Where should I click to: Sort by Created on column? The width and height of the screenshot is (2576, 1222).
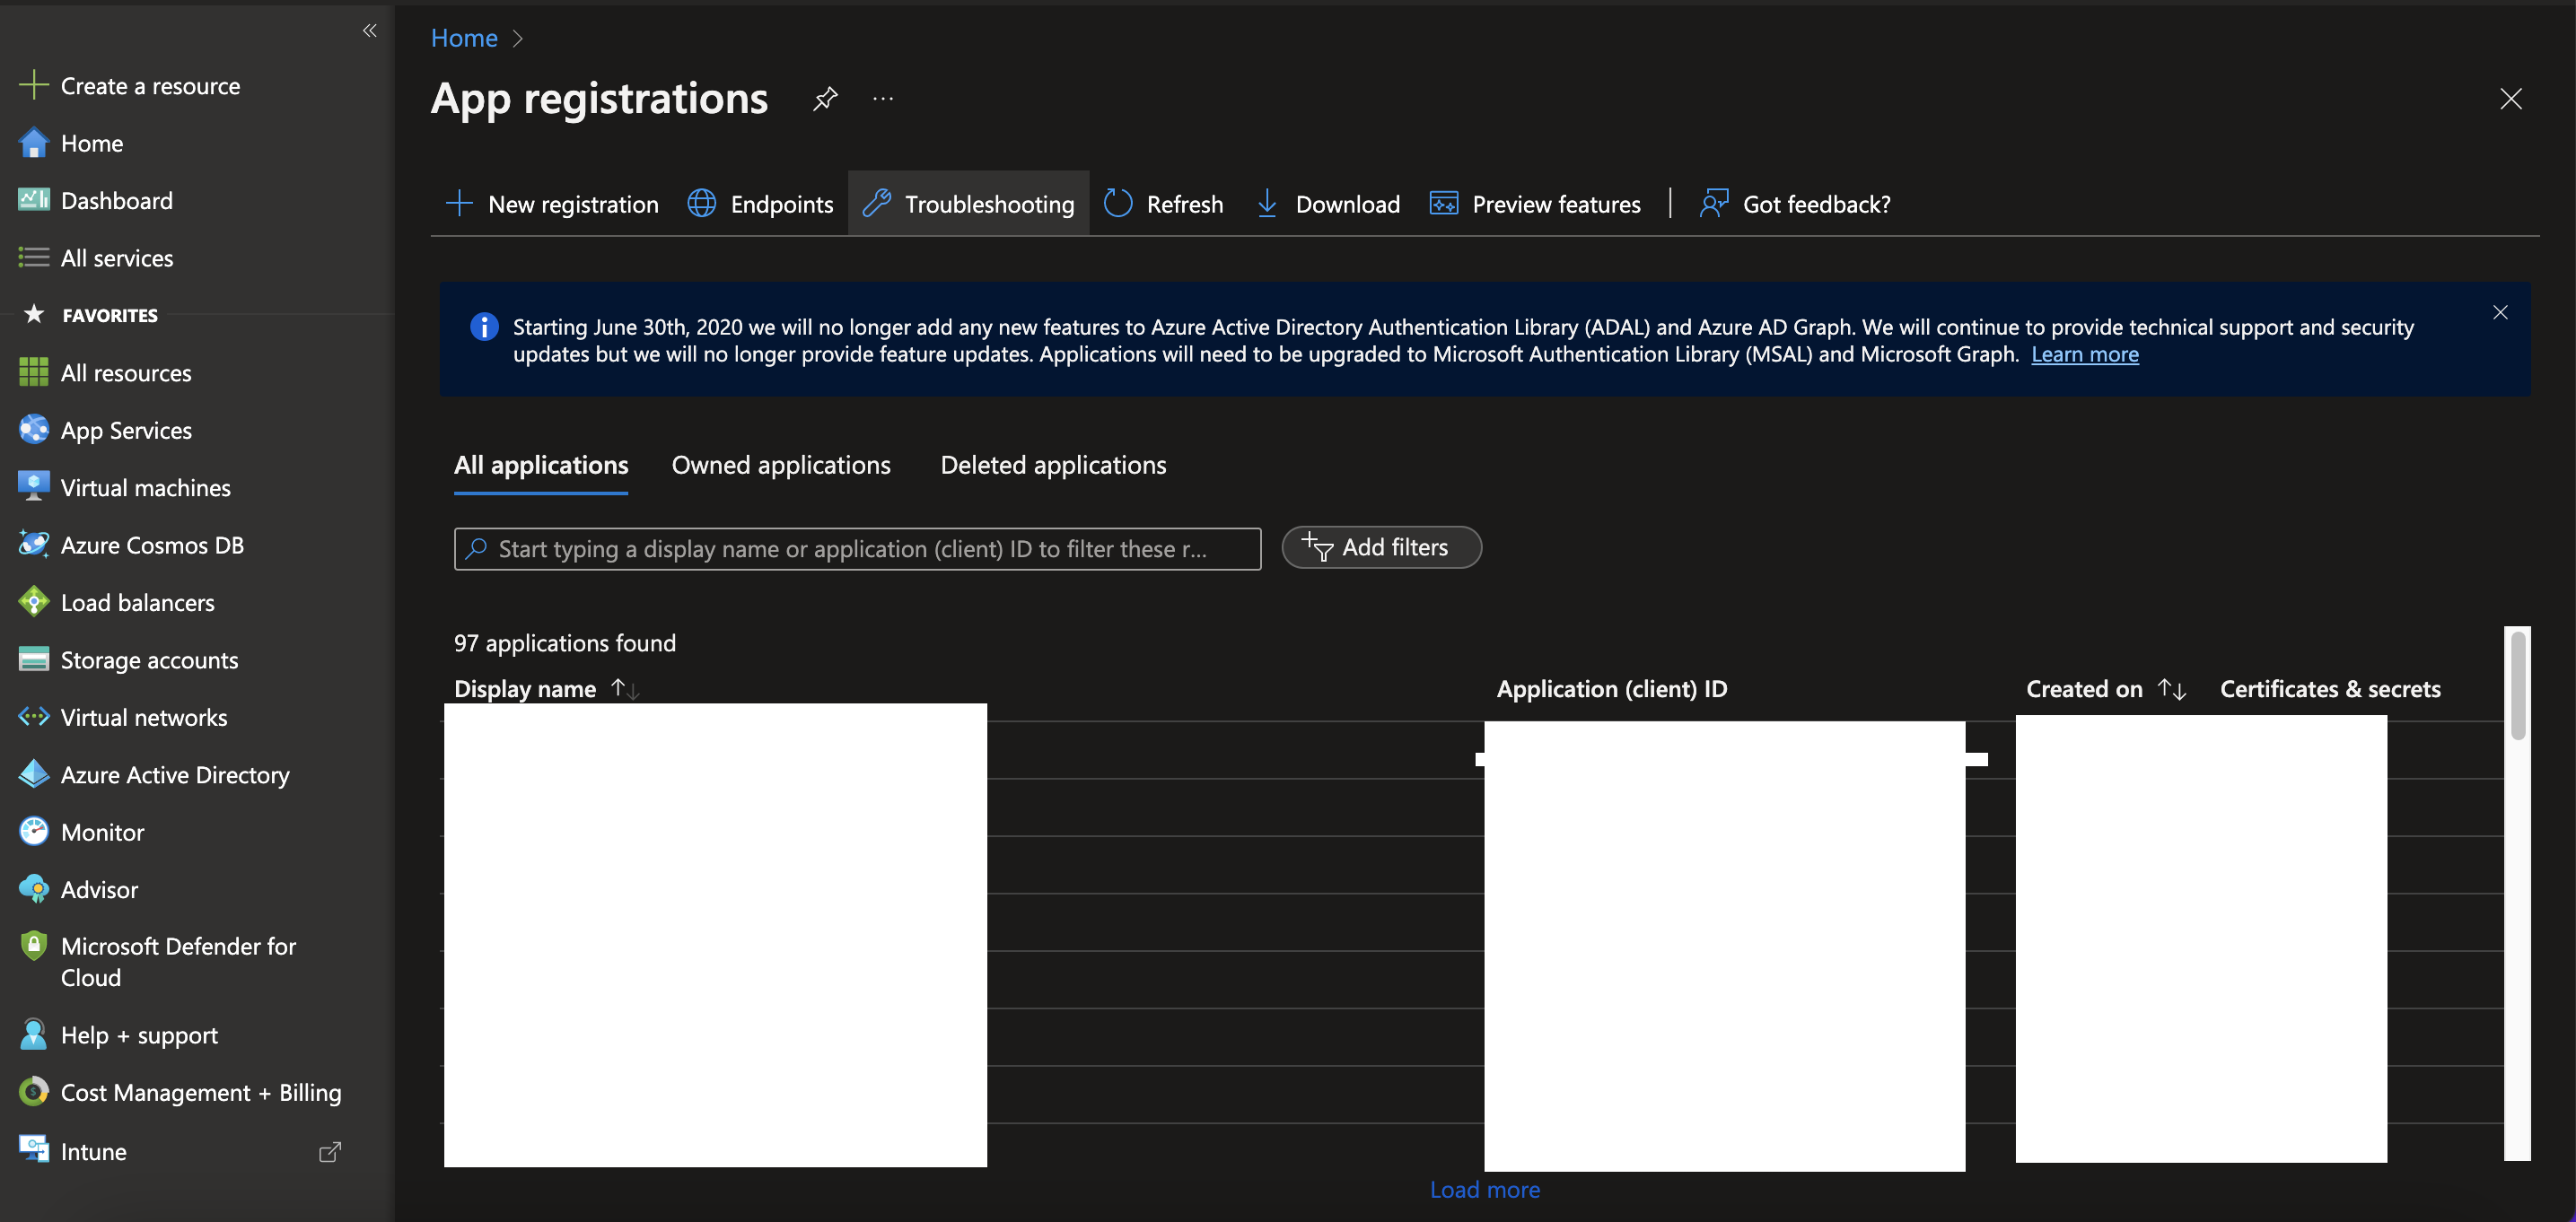(2171, 689)
